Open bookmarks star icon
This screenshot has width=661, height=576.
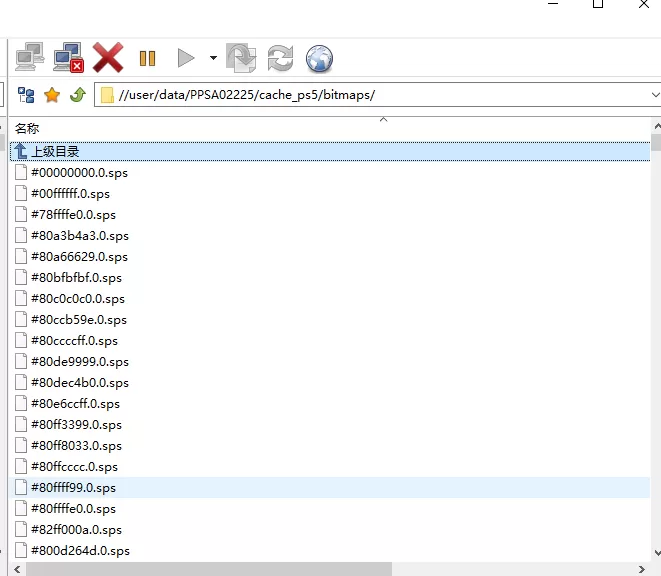(x=52, y=95)
